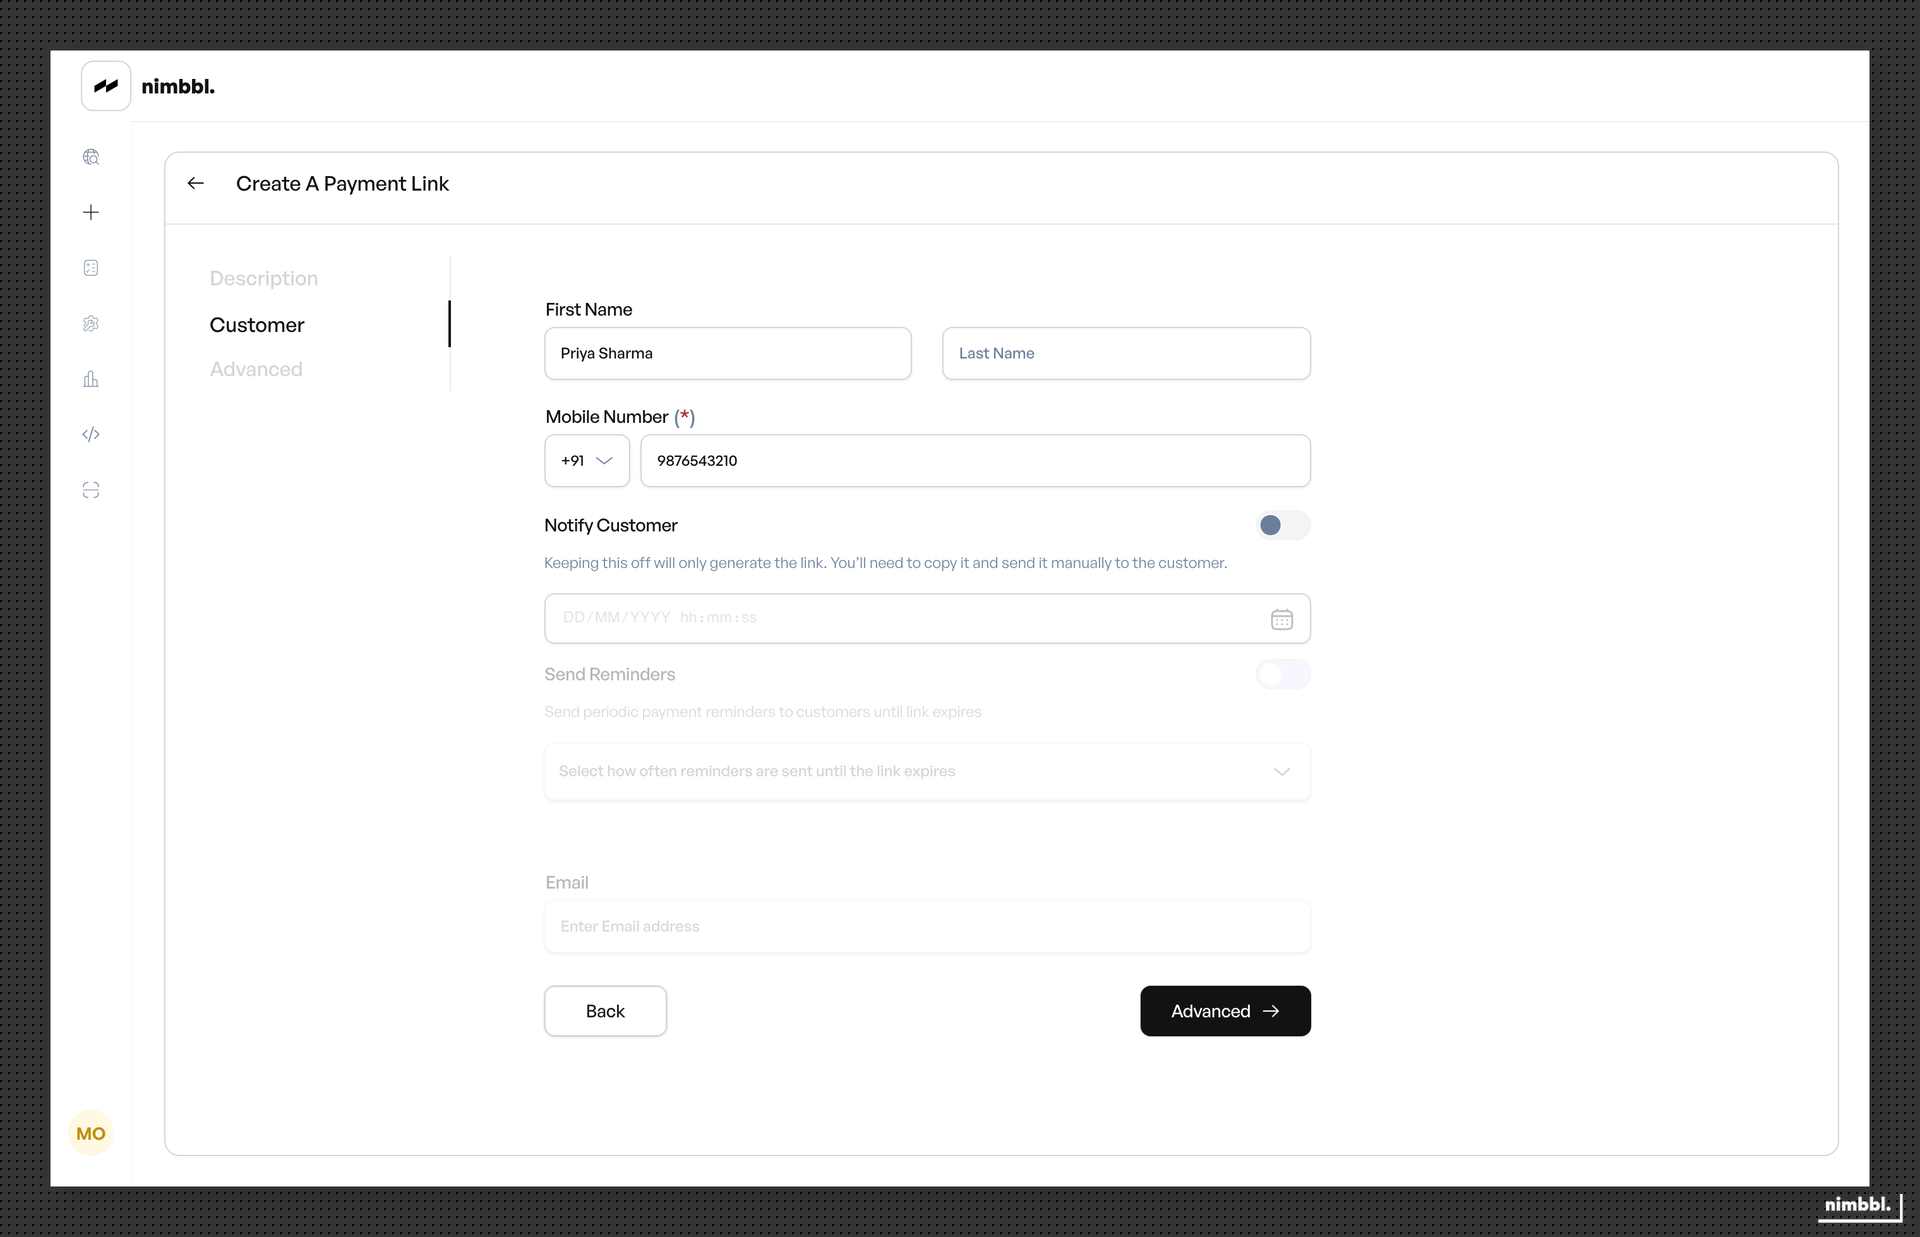
Task: Select the plus icon to create something new
Action: (91, 212)
